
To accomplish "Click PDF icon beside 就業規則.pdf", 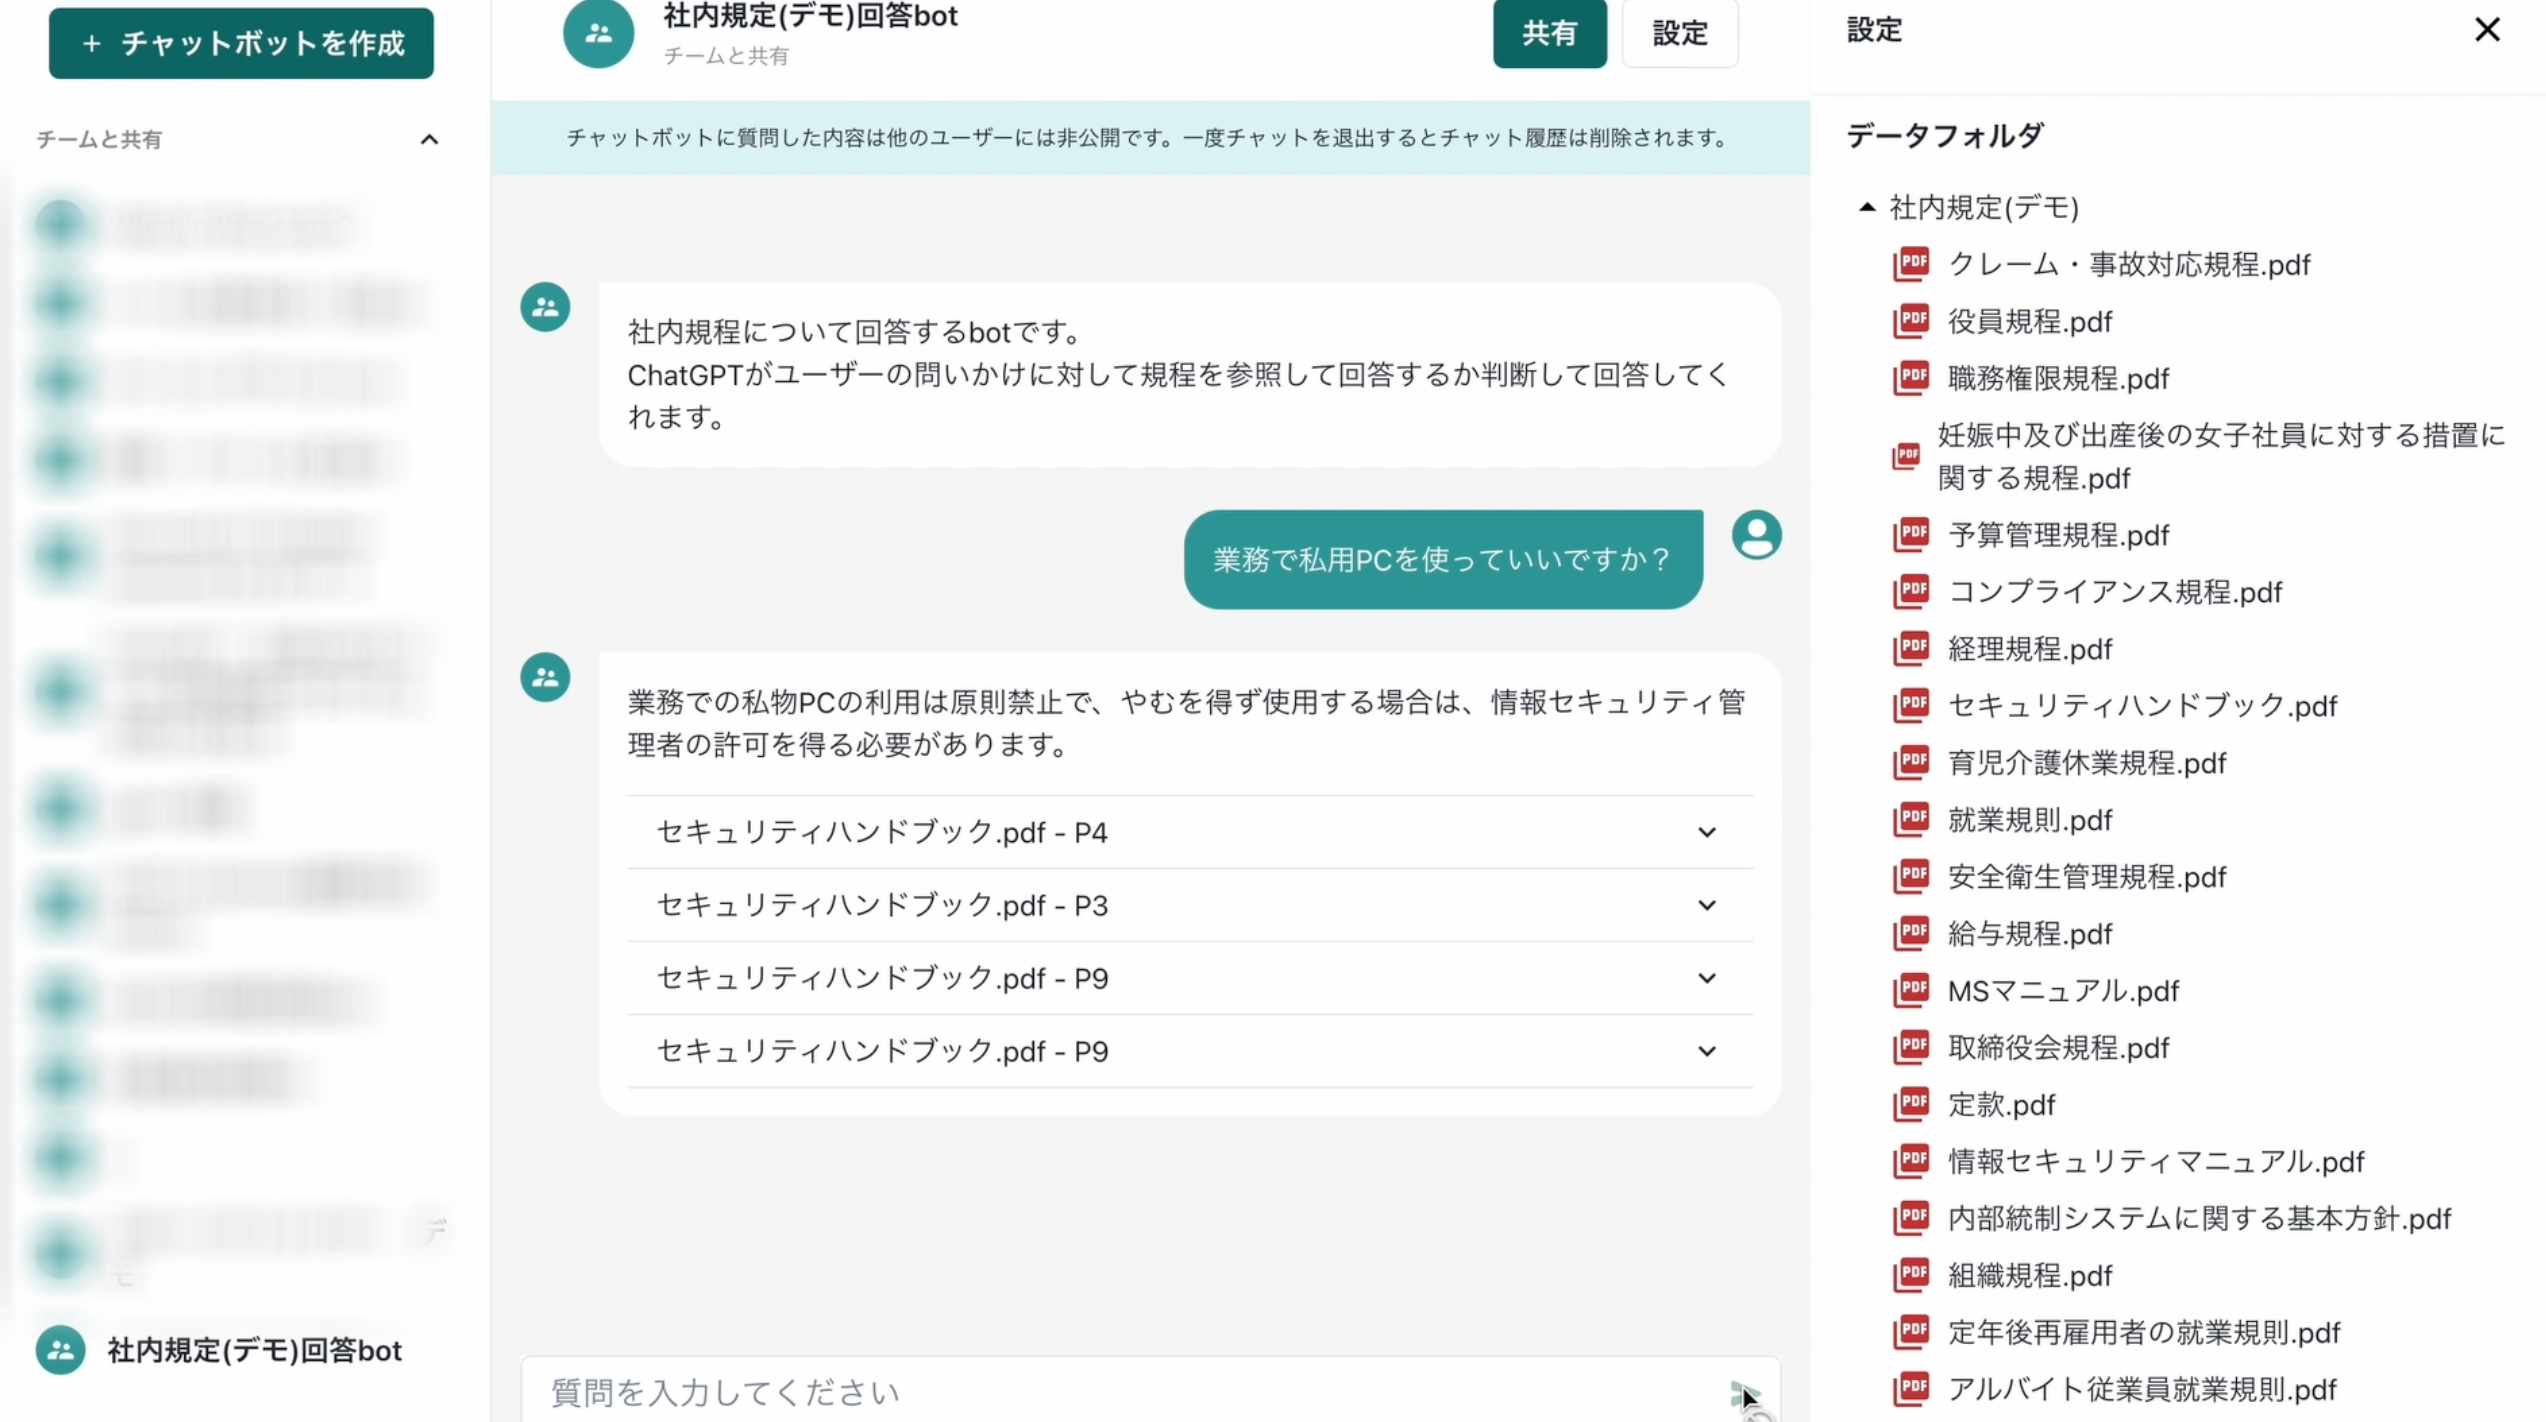I will (1910, 819).
